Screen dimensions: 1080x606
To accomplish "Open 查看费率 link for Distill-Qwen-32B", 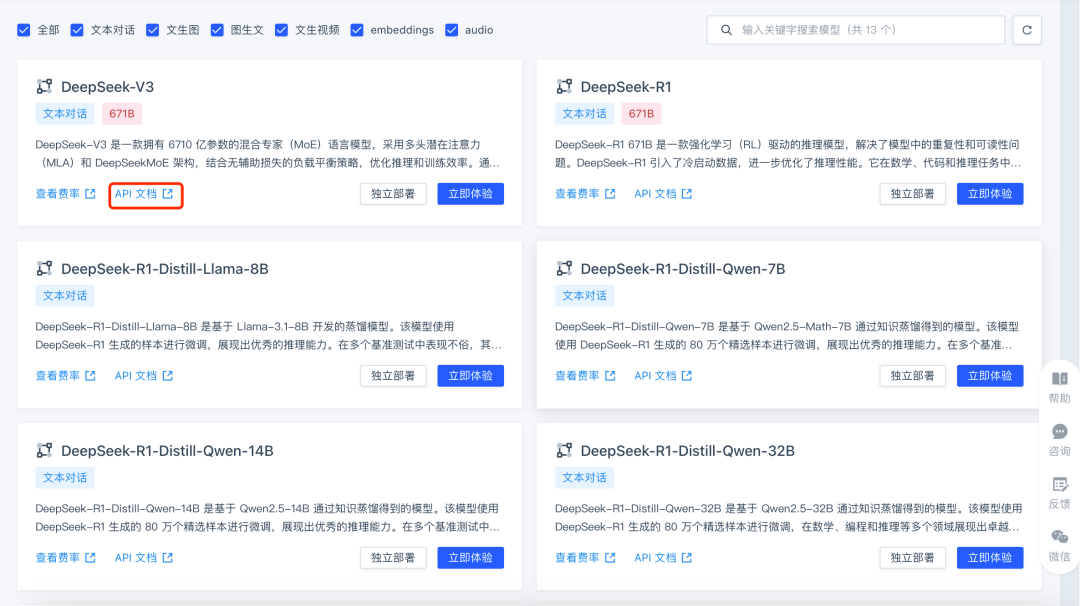I will click(x=585, y=558).
